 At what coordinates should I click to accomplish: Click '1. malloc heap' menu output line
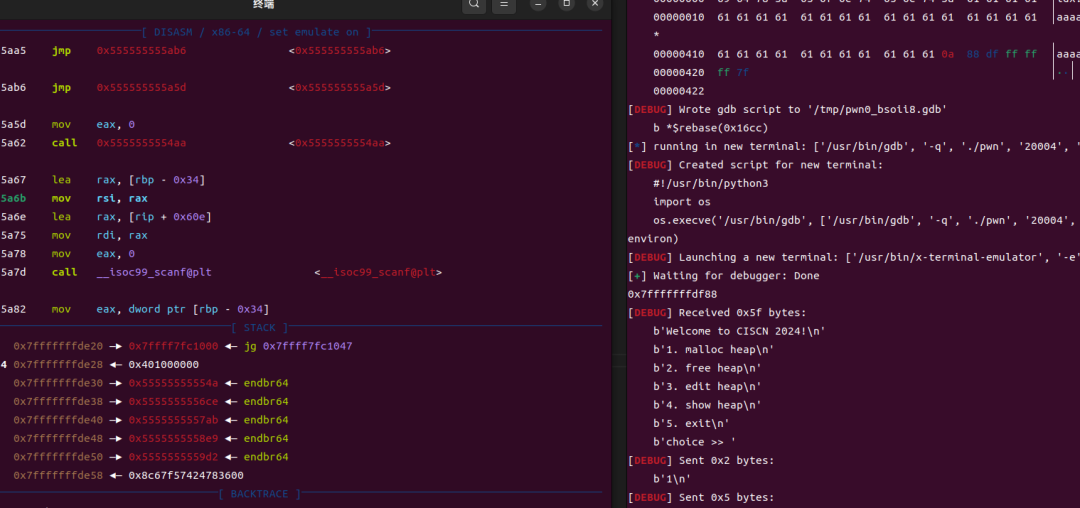pyautogui.click(x=714, y=350)
